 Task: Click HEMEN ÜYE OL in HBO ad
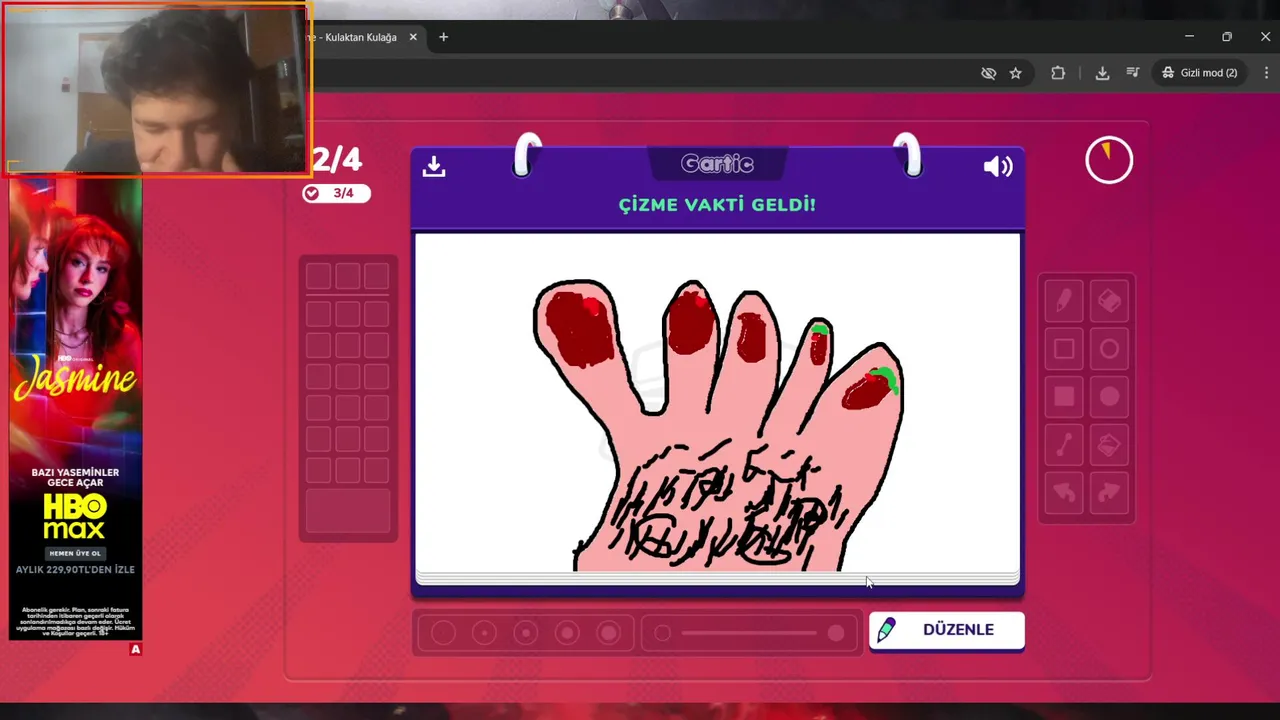75,553
